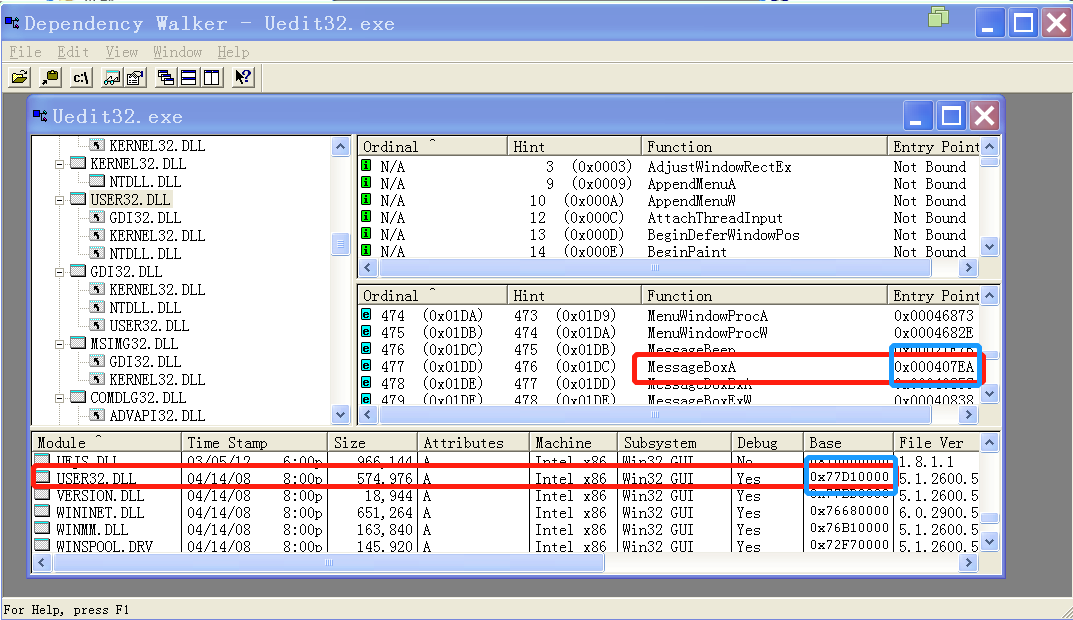Click the Copy toolbar icon

[49, 78]
